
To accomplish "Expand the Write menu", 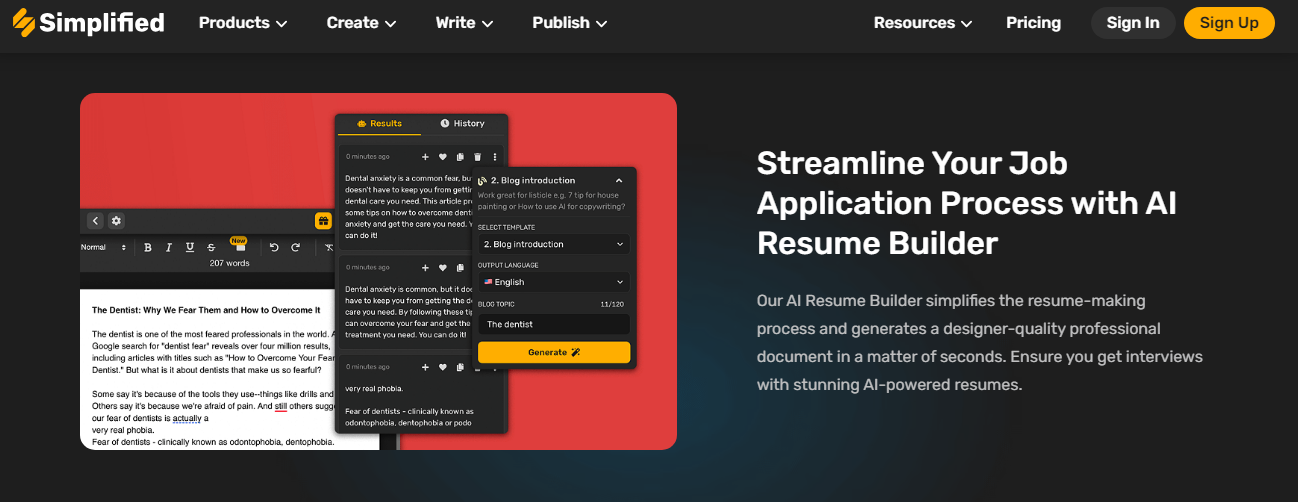I will [x=464, y=23].
